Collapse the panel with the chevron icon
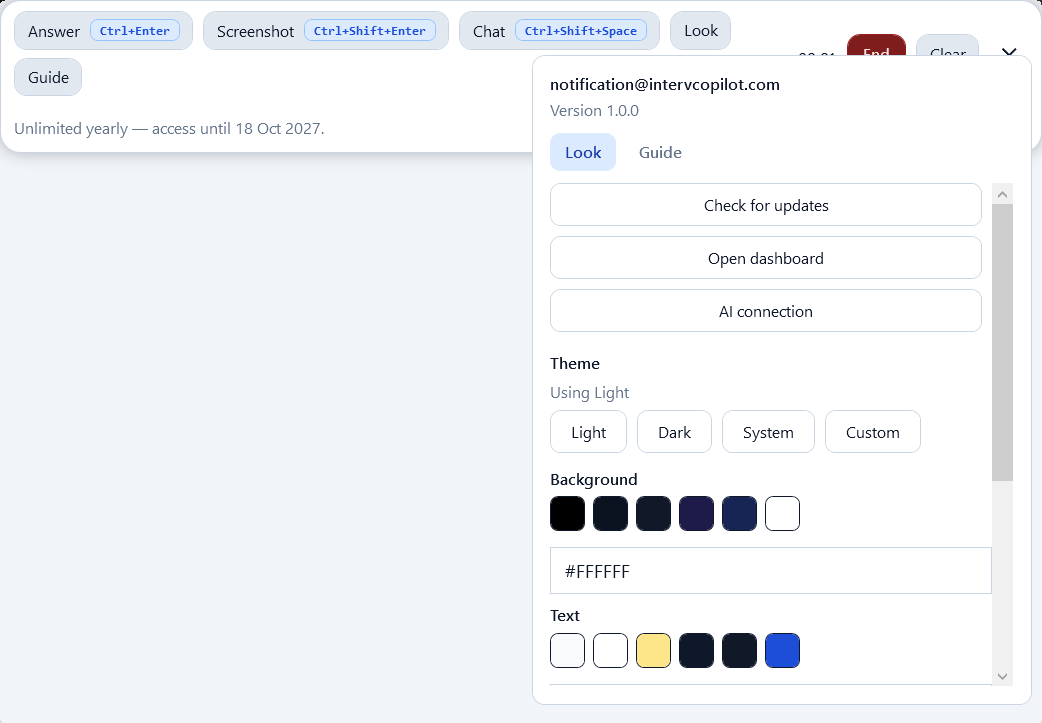Image resolution: width=1042 pixels, height=723 pixels. (x=1009, y=52)
